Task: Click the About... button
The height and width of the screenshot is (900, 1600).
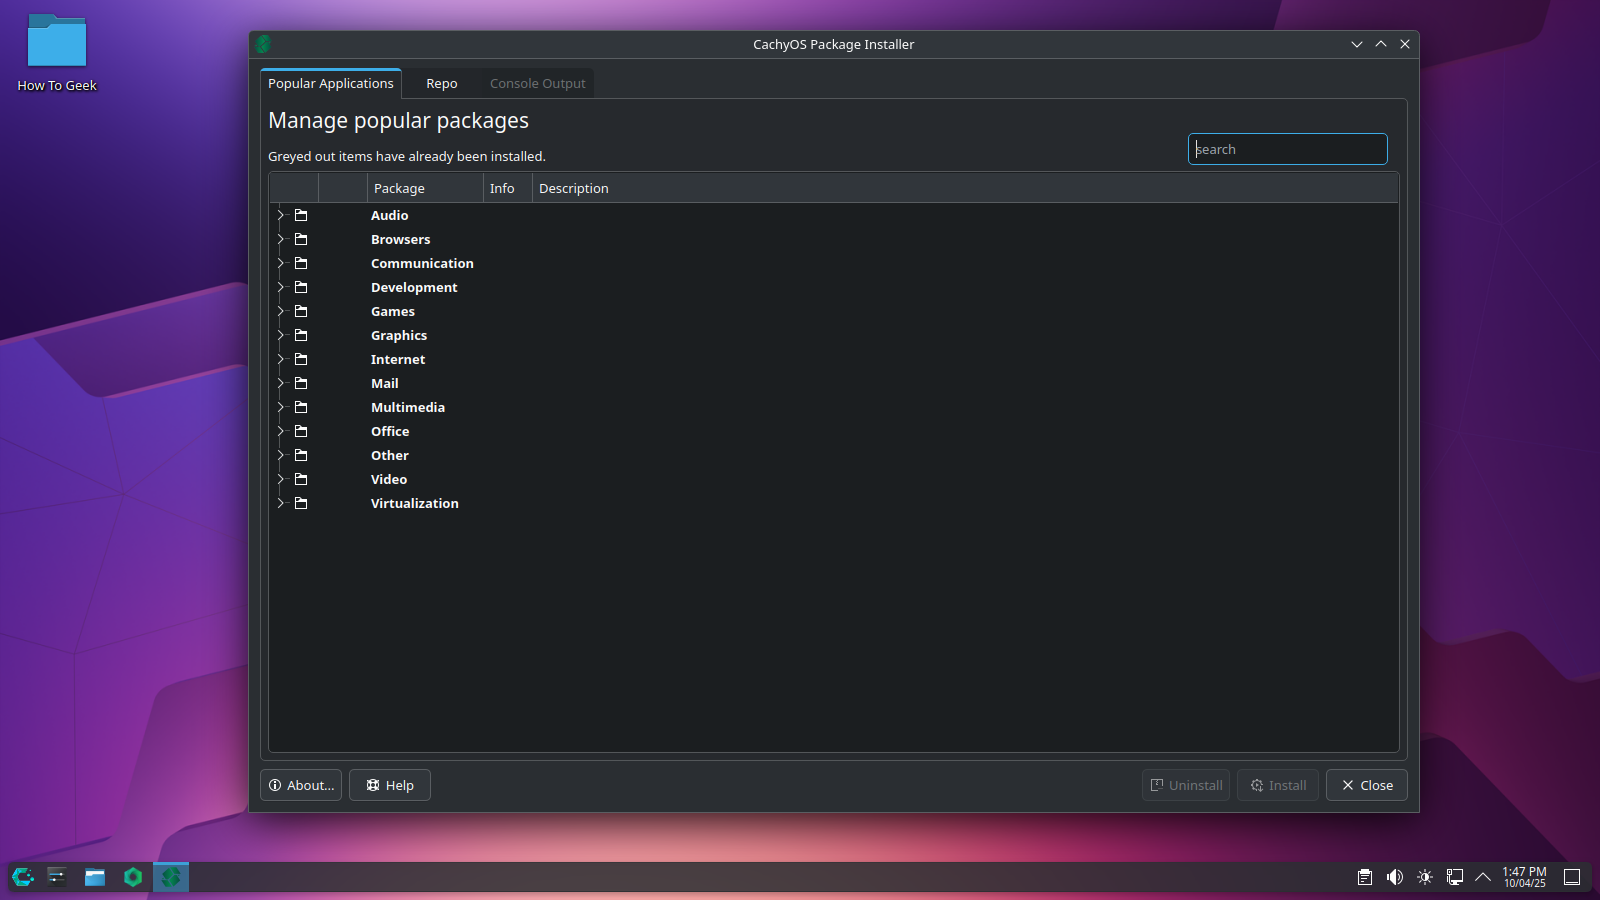Action: tap(301, 785)
